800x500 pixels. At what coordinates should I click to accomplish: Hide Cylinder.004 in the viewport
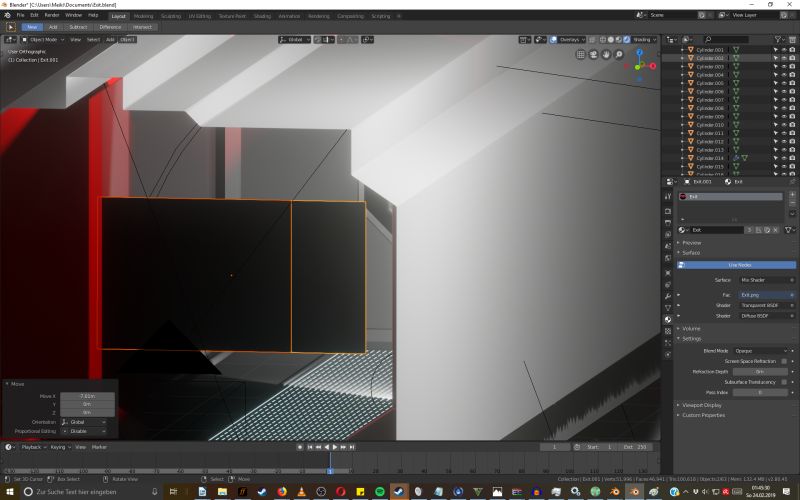[x=784, y=75]
